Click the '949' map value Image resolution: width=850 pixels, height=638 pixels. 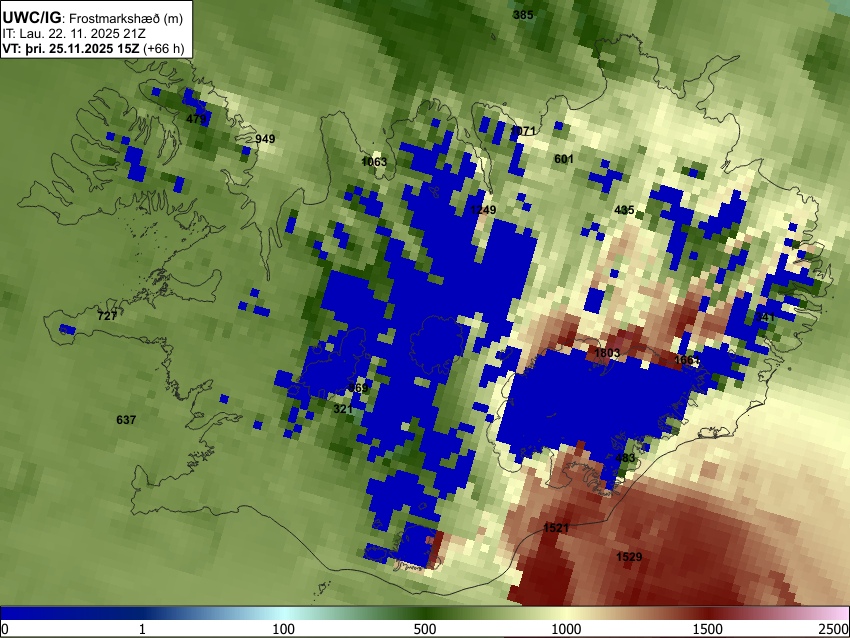(x=265, y=139)
